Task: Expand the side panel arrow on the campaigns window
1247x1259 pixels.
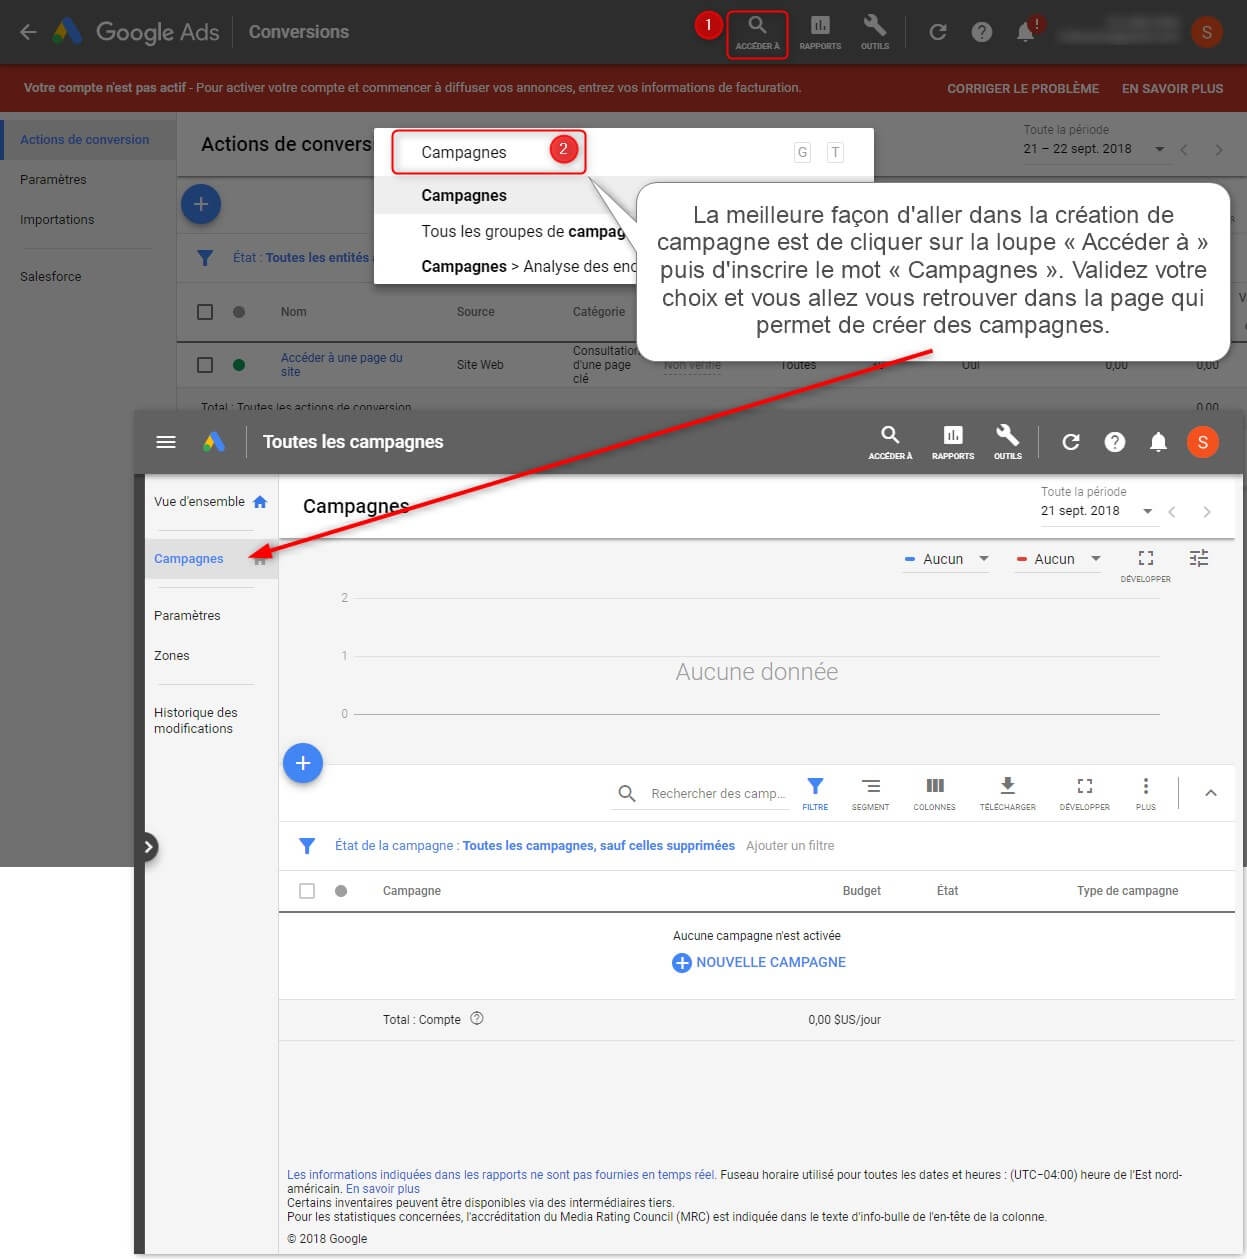Action: tap(148, 847)
